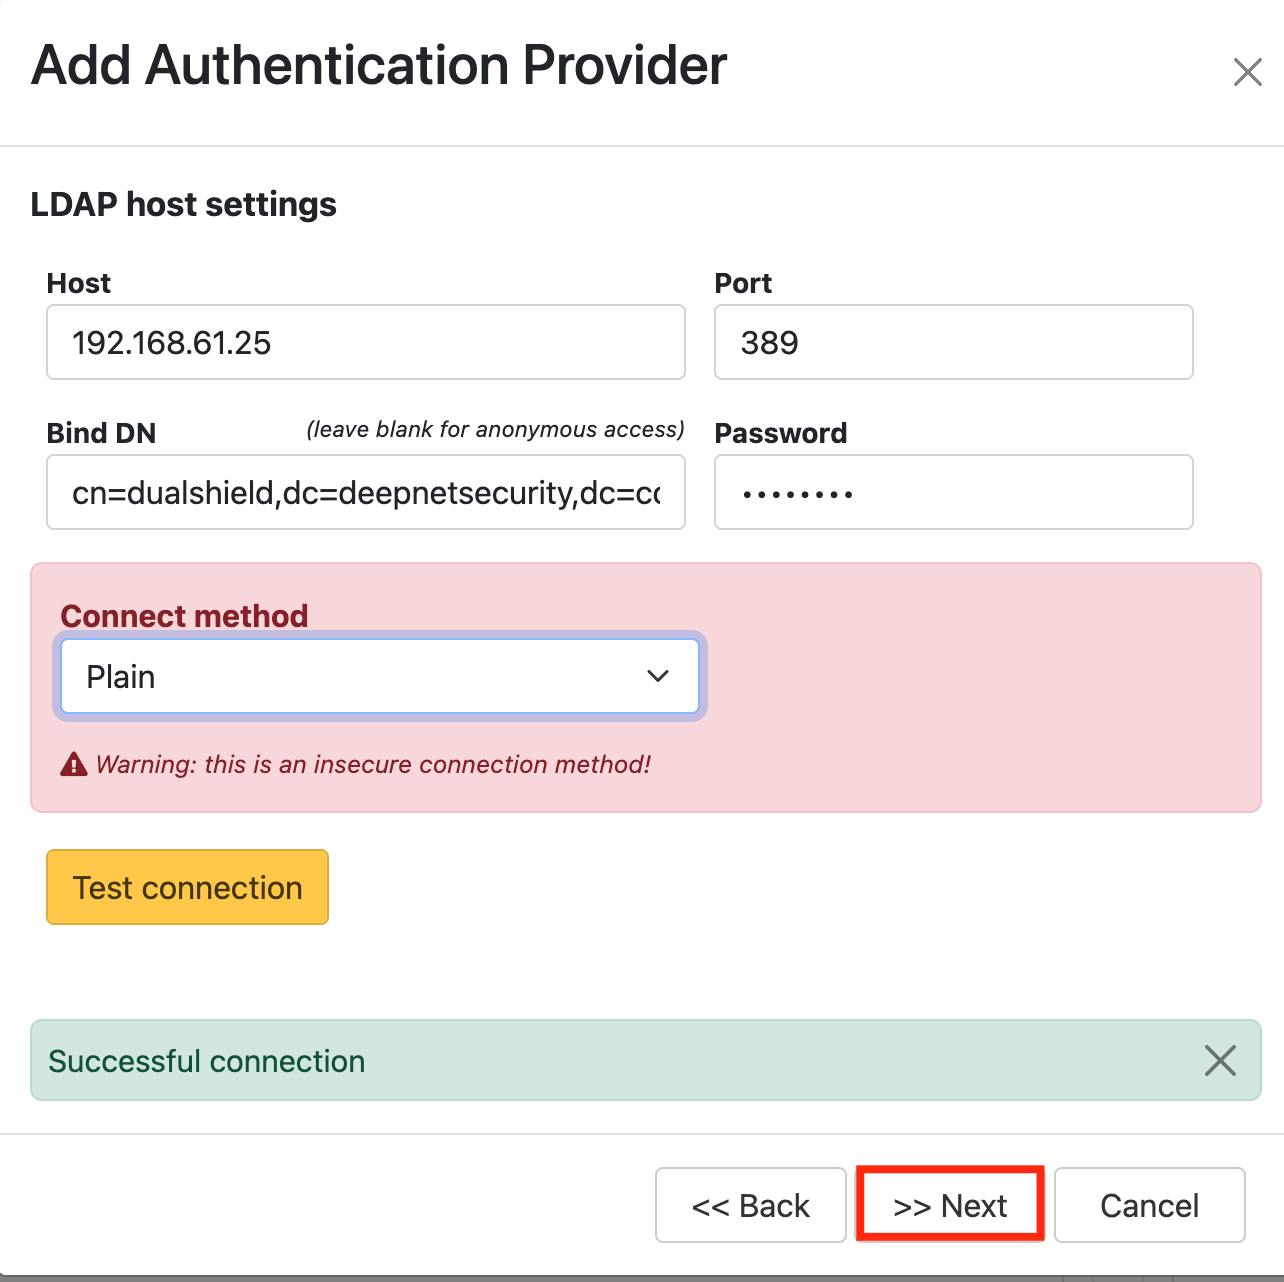The height and width of the screenshot is (1282, 1284).
Task: Click the Bind DN label
Action: click(101, 433)
